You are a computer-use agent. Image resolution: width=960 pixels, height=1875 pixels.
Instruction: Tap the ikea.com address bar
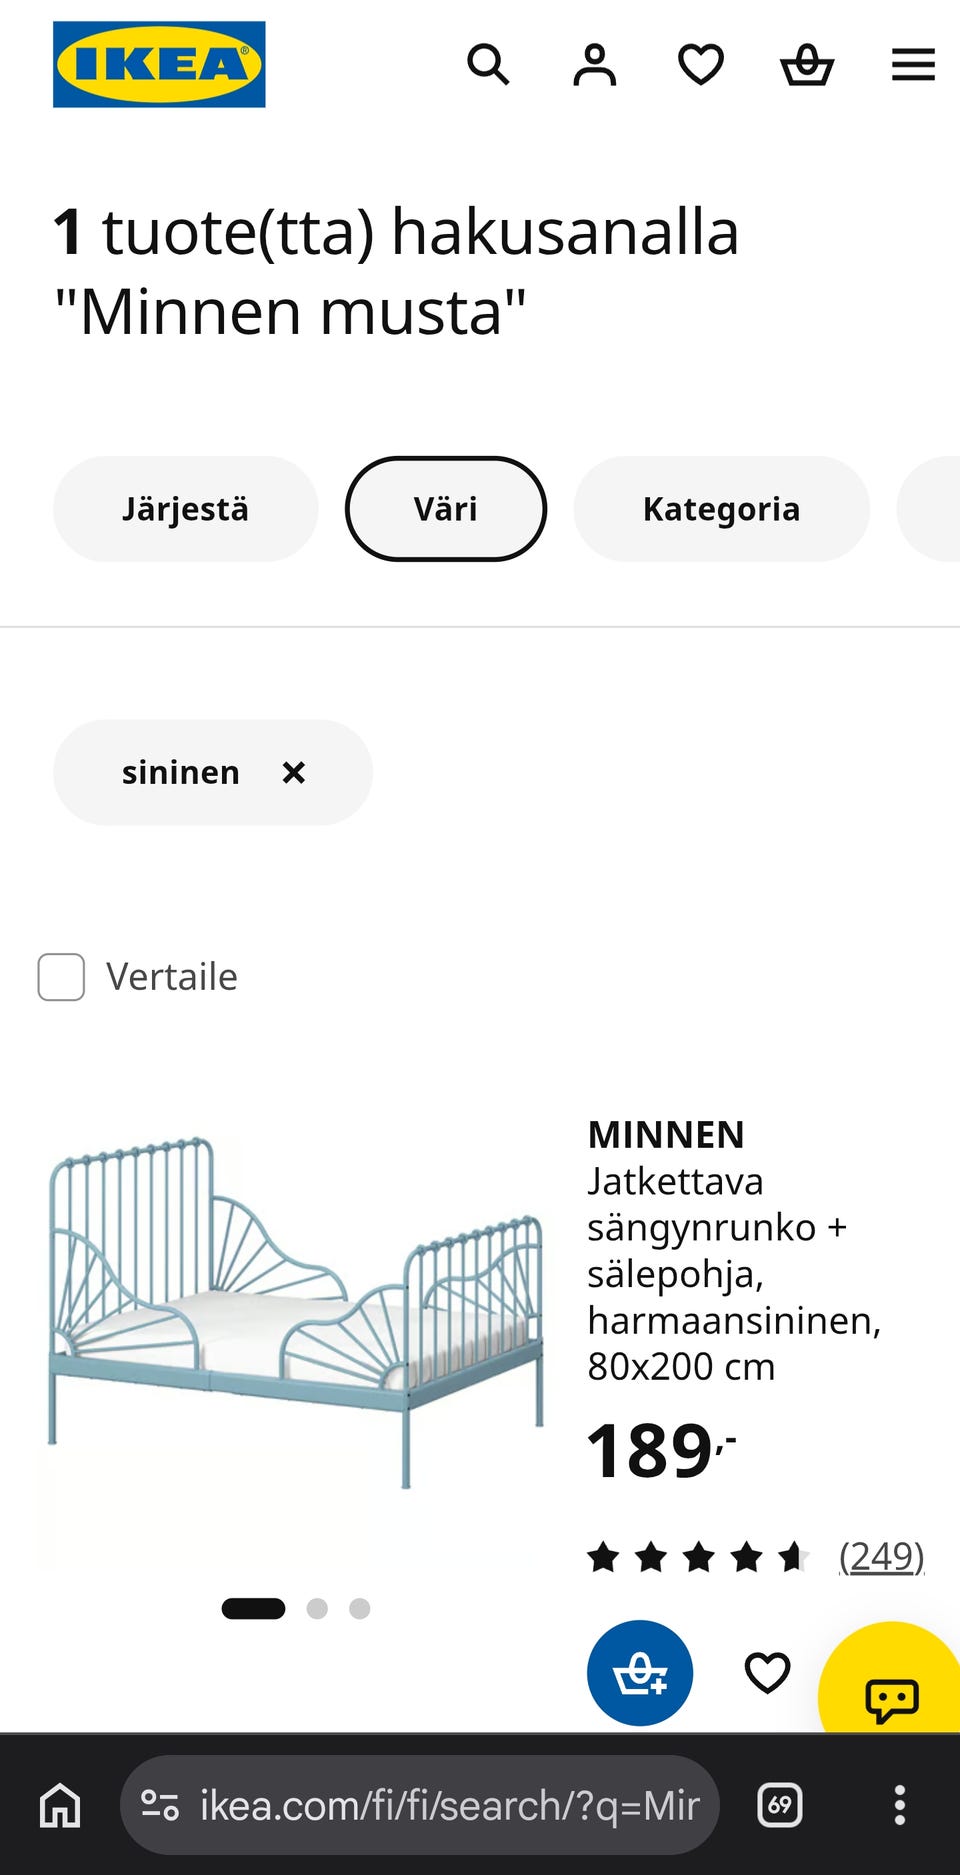click(x=420, y=1806)
